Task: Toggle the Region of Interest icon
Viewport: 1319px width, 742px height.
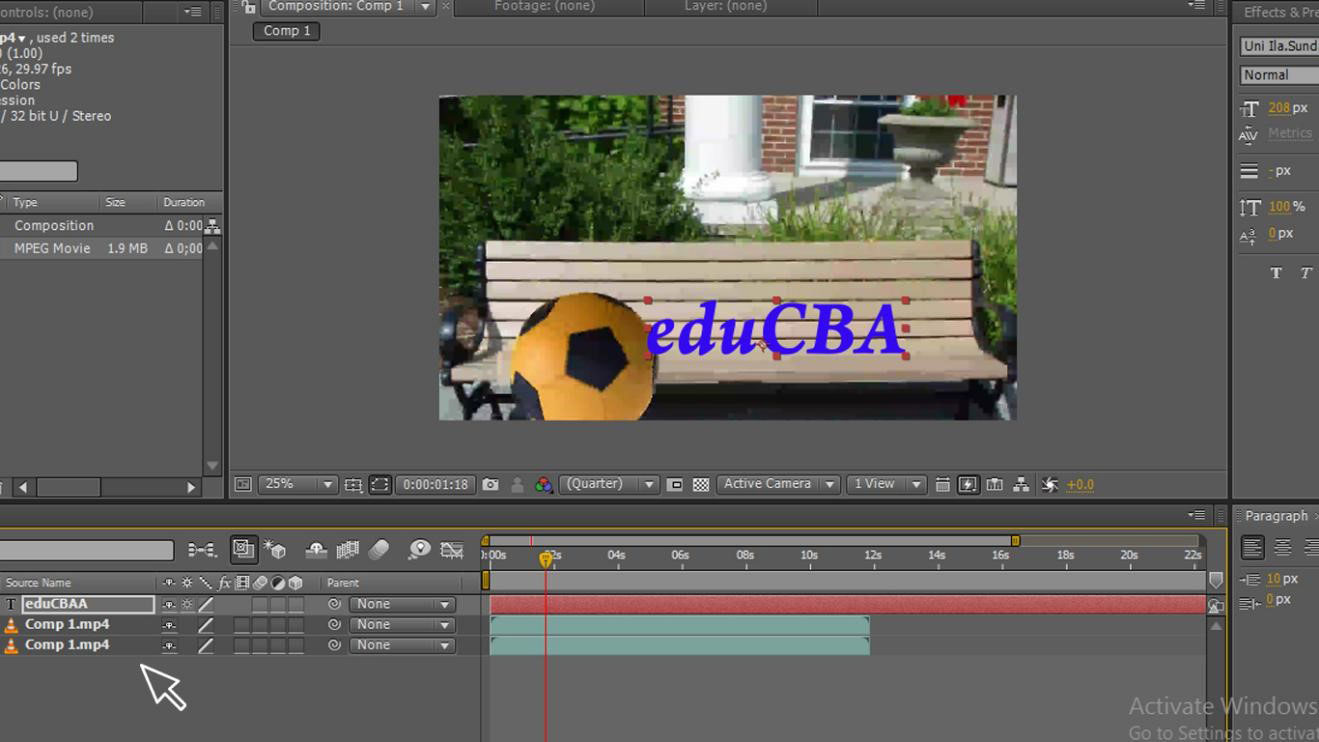Action: tap(675, 484)
